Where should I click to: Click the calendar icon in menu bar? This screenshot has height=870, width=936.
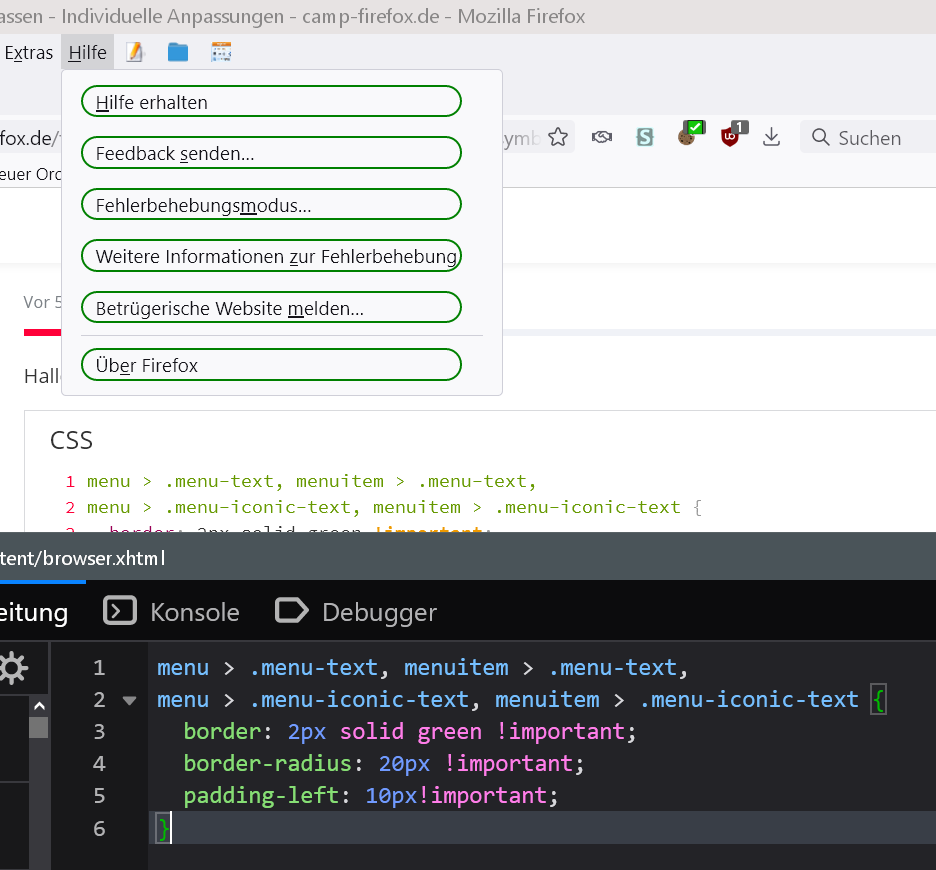(x=221, y=52)
